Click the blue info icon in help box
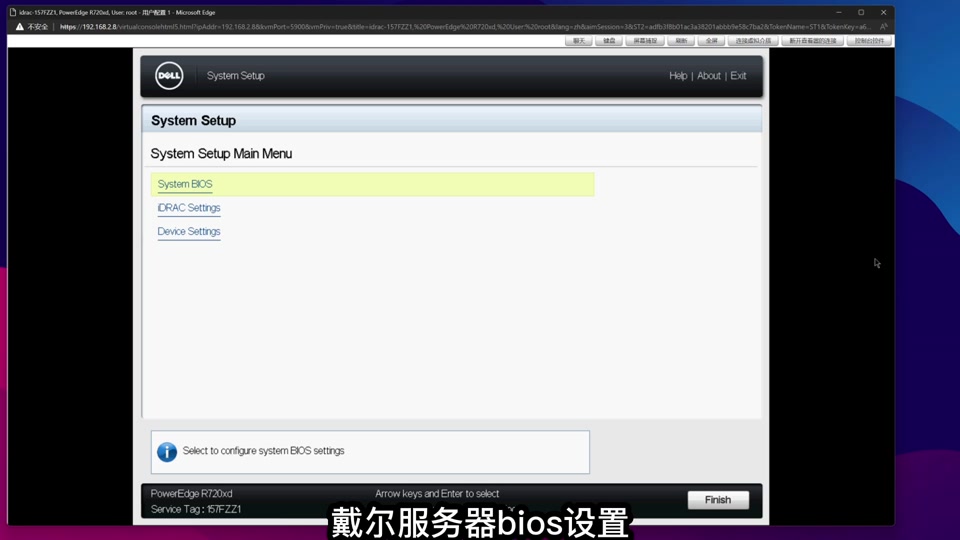Screen dimensions: 960x540 pos(167,452)
